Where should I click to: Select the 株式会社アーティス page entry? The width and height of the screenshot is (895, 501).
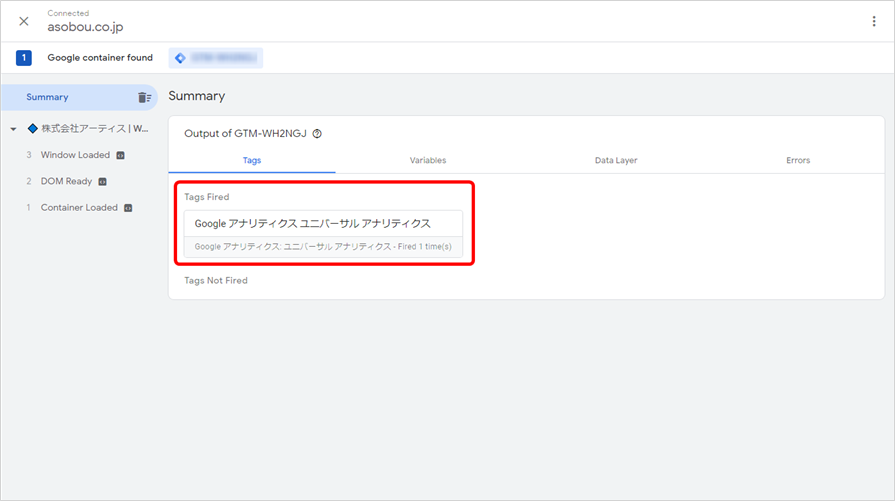(95, 128)
